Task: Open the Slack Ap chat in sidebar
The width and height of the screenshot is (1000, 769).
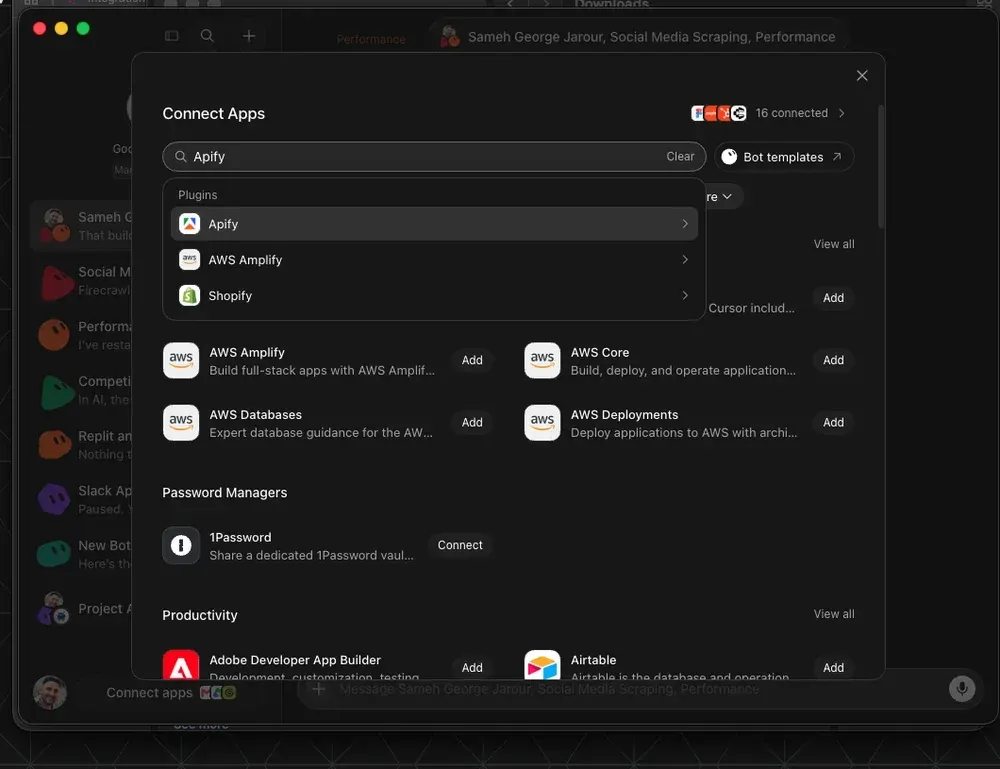Action: pyautogui.click(x=82, y=499)
